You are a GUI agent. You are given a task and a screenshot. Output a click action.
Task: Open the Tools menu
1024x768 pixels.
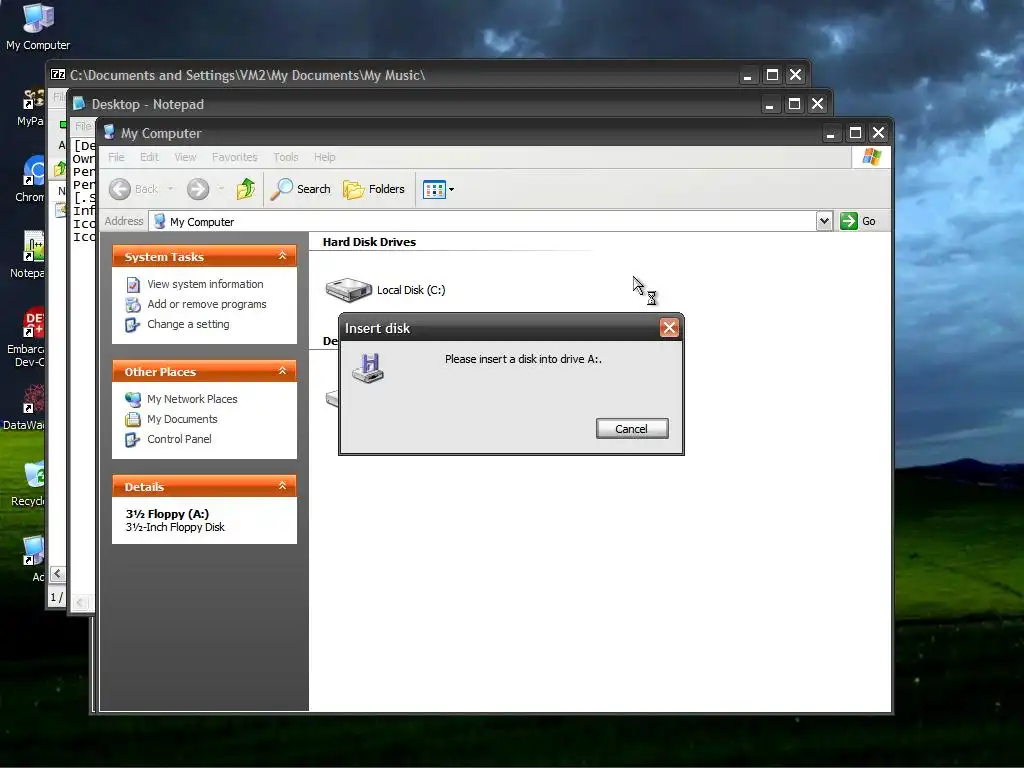point(285,157)
